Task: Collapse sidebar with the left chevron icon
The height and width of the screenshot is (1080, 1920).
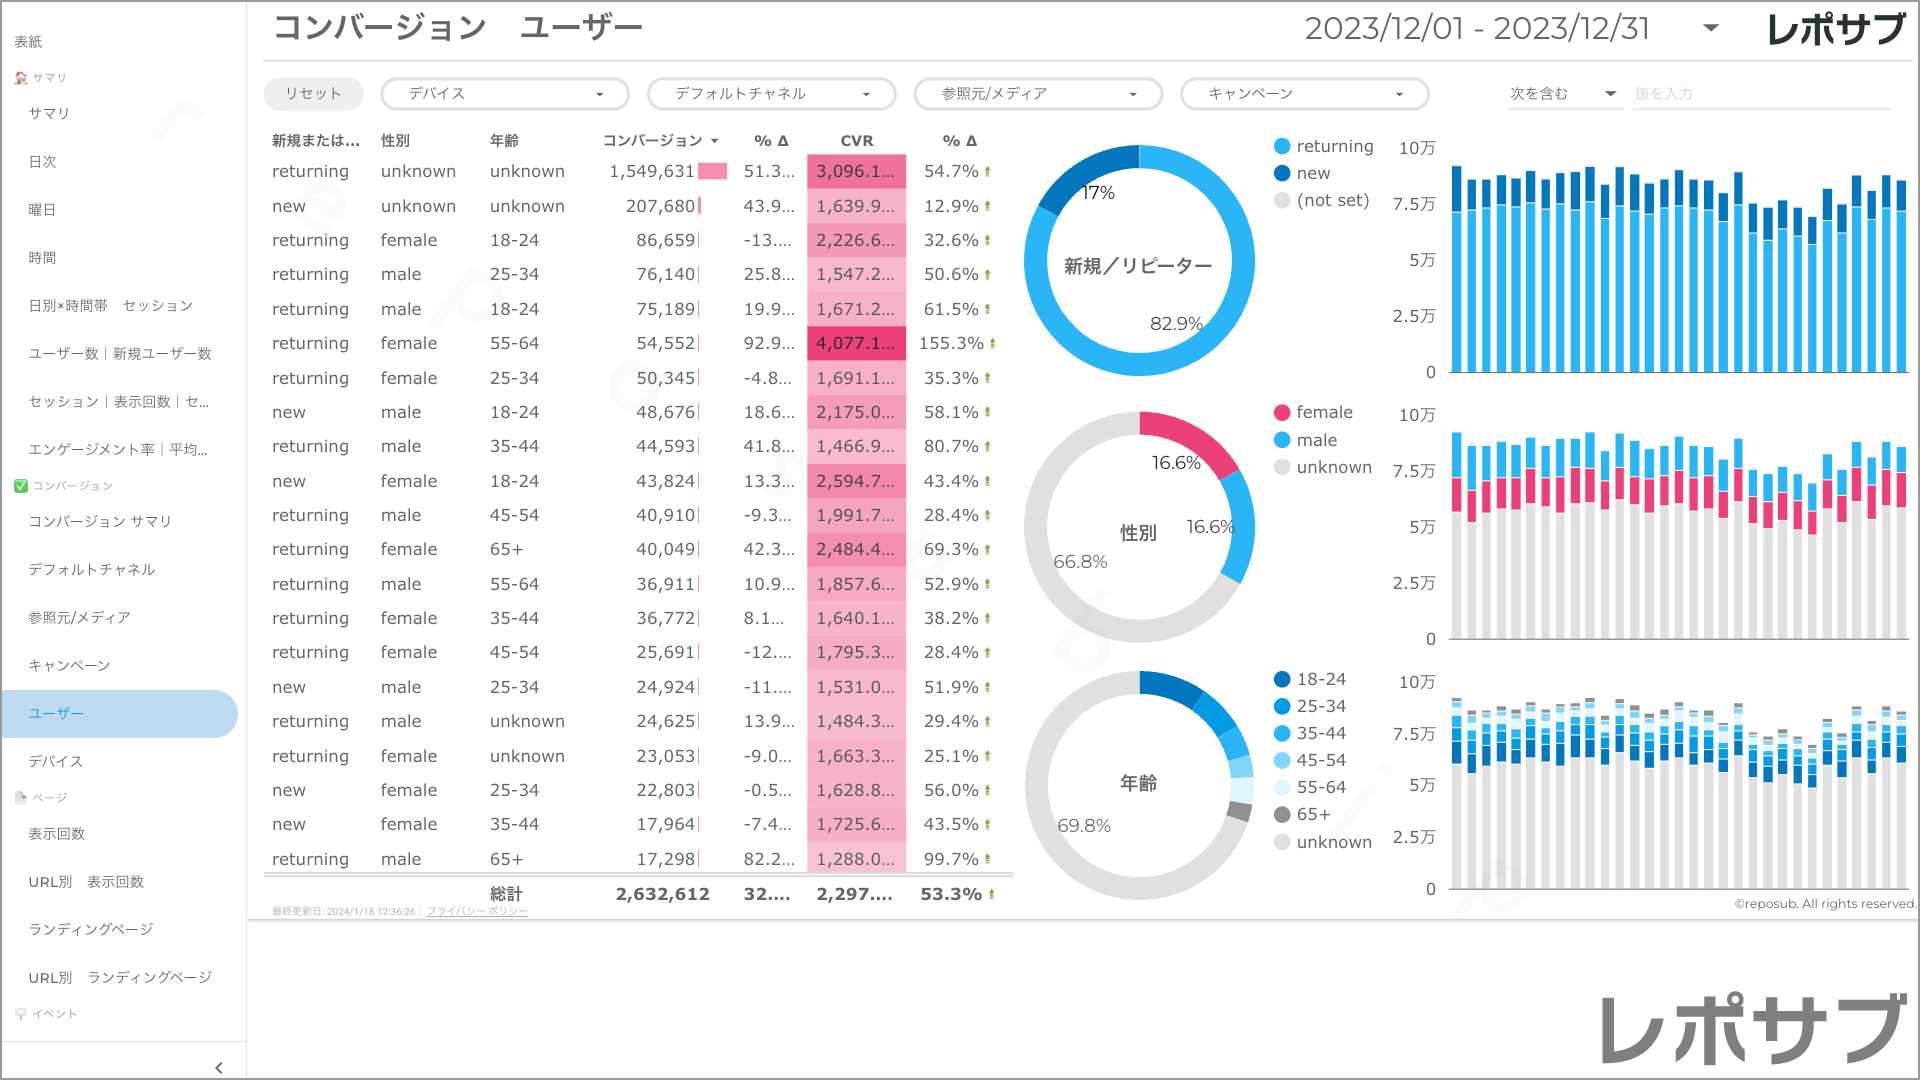Action: (219, 1067)
